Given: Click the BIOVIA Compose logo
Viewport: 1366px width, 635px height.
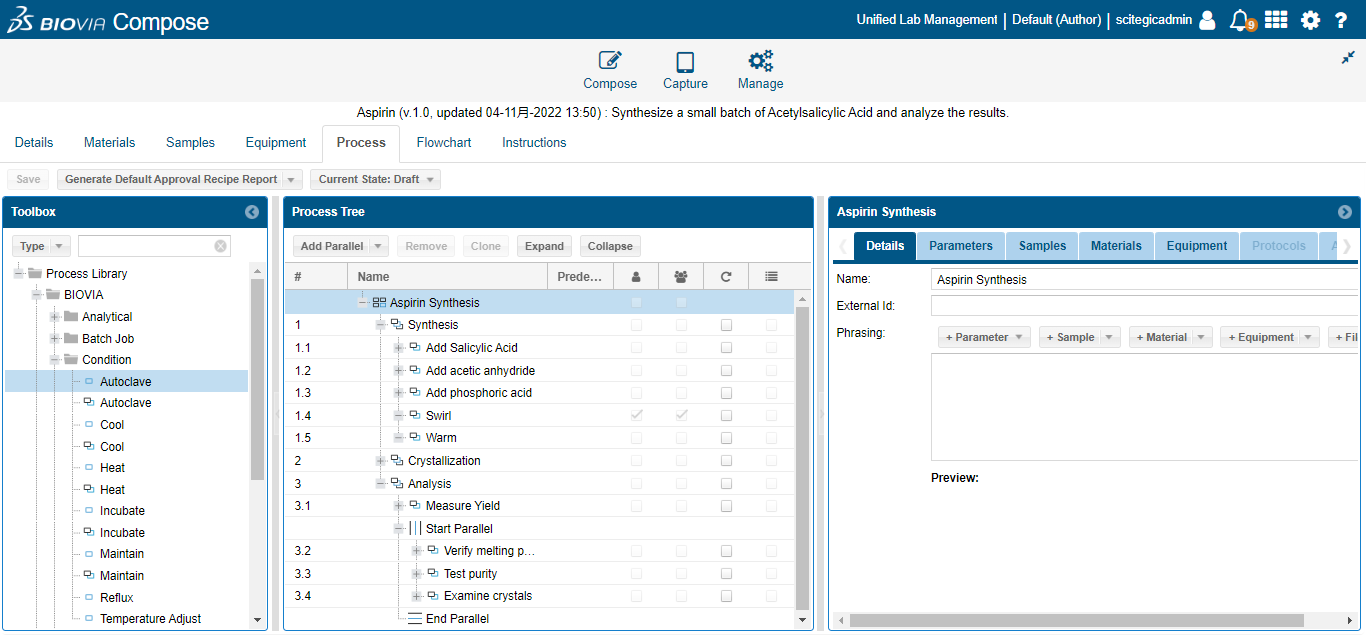Looking at the screenshot, I should 108,22.
